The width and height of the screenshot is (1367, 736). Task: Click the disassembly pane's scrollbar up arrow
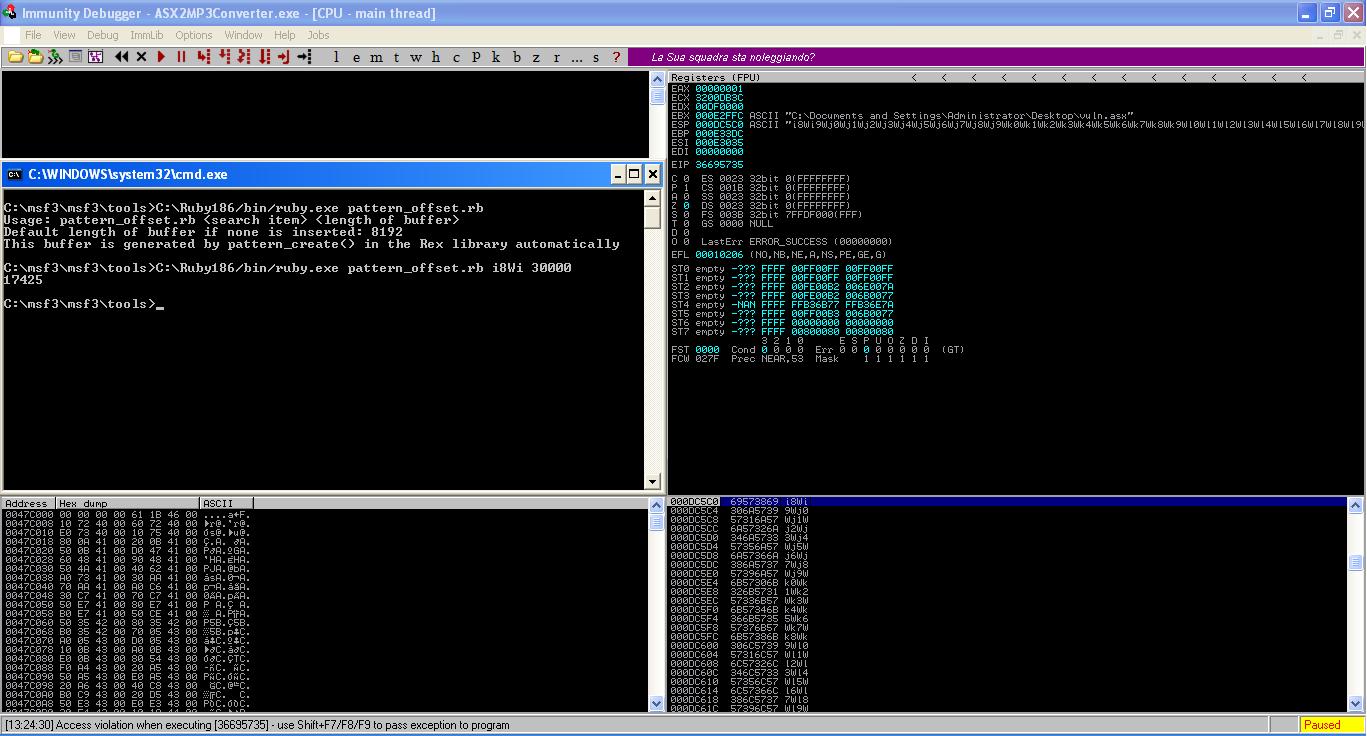coord(657,77)
